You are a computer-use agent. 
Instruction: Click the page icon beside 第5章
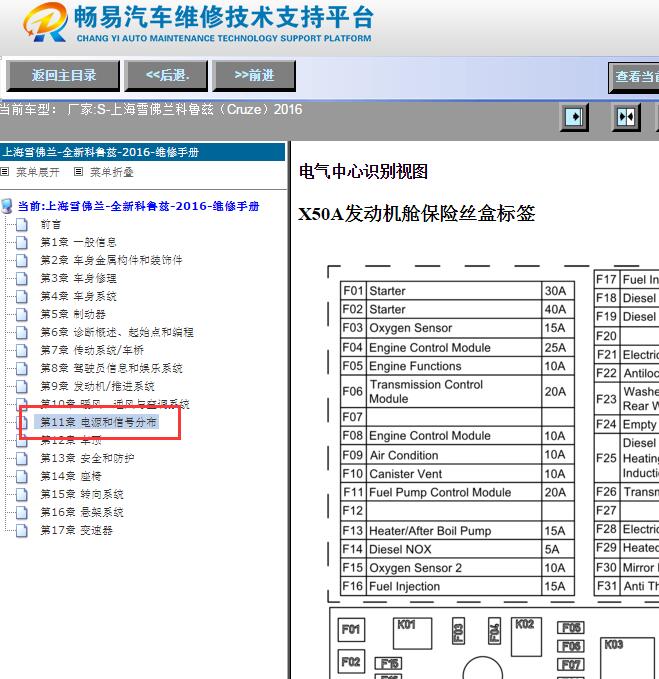coord(22,314)
